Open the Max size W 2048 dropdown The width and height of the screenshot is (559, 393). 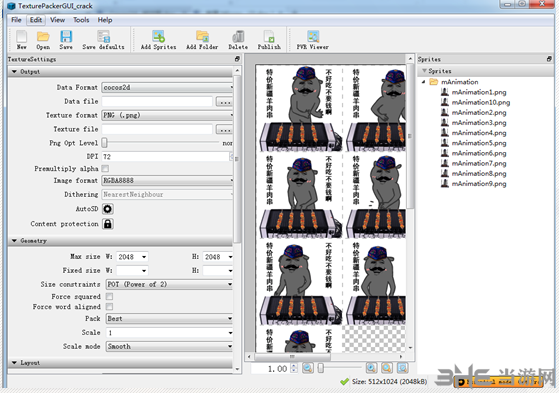coord(132,257)
